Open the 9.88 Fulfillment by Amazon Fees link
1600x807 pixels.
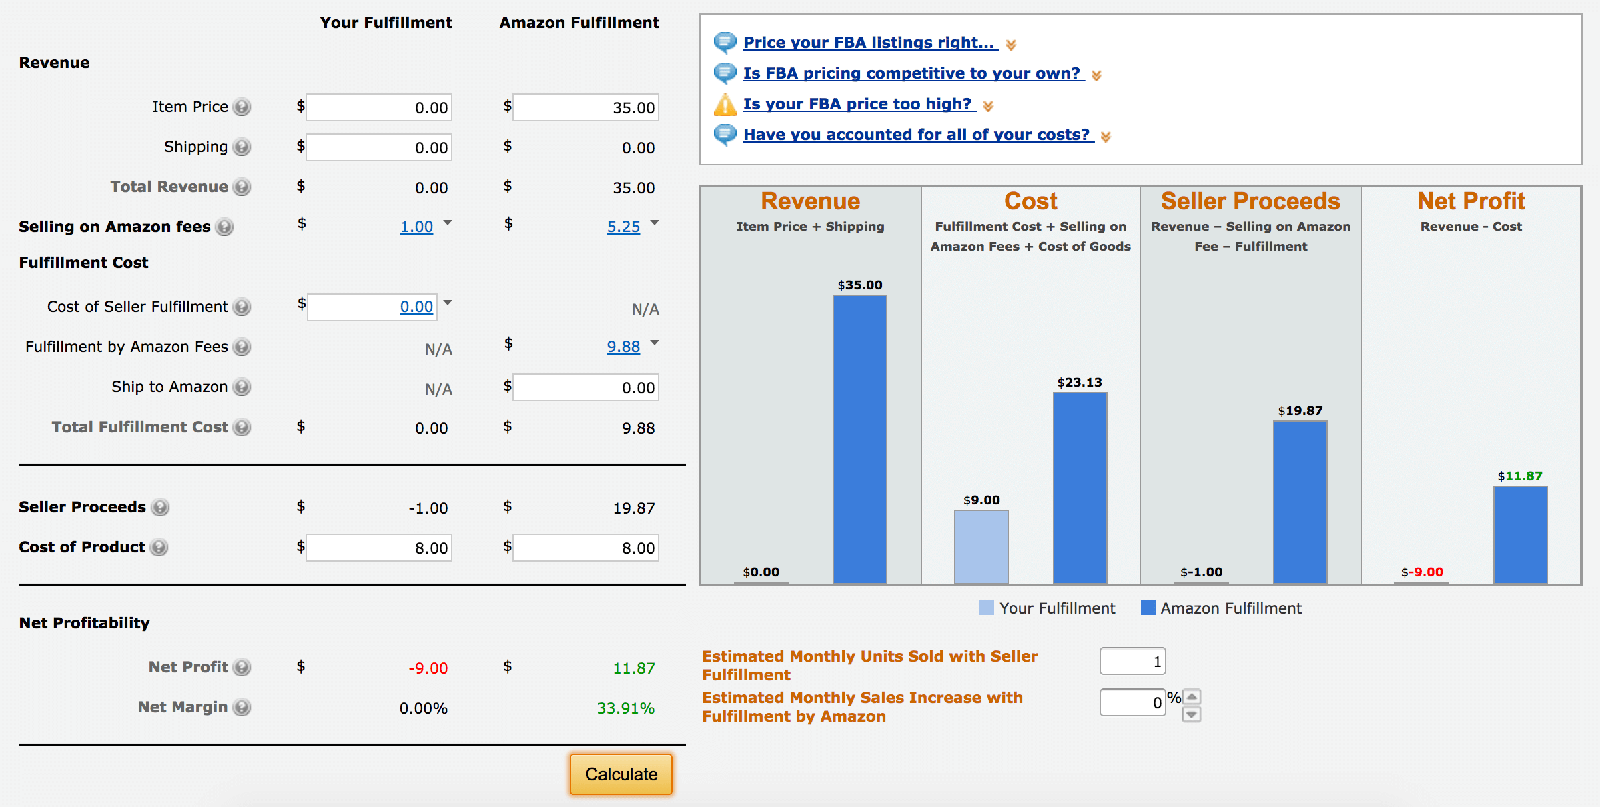(624, 347)
